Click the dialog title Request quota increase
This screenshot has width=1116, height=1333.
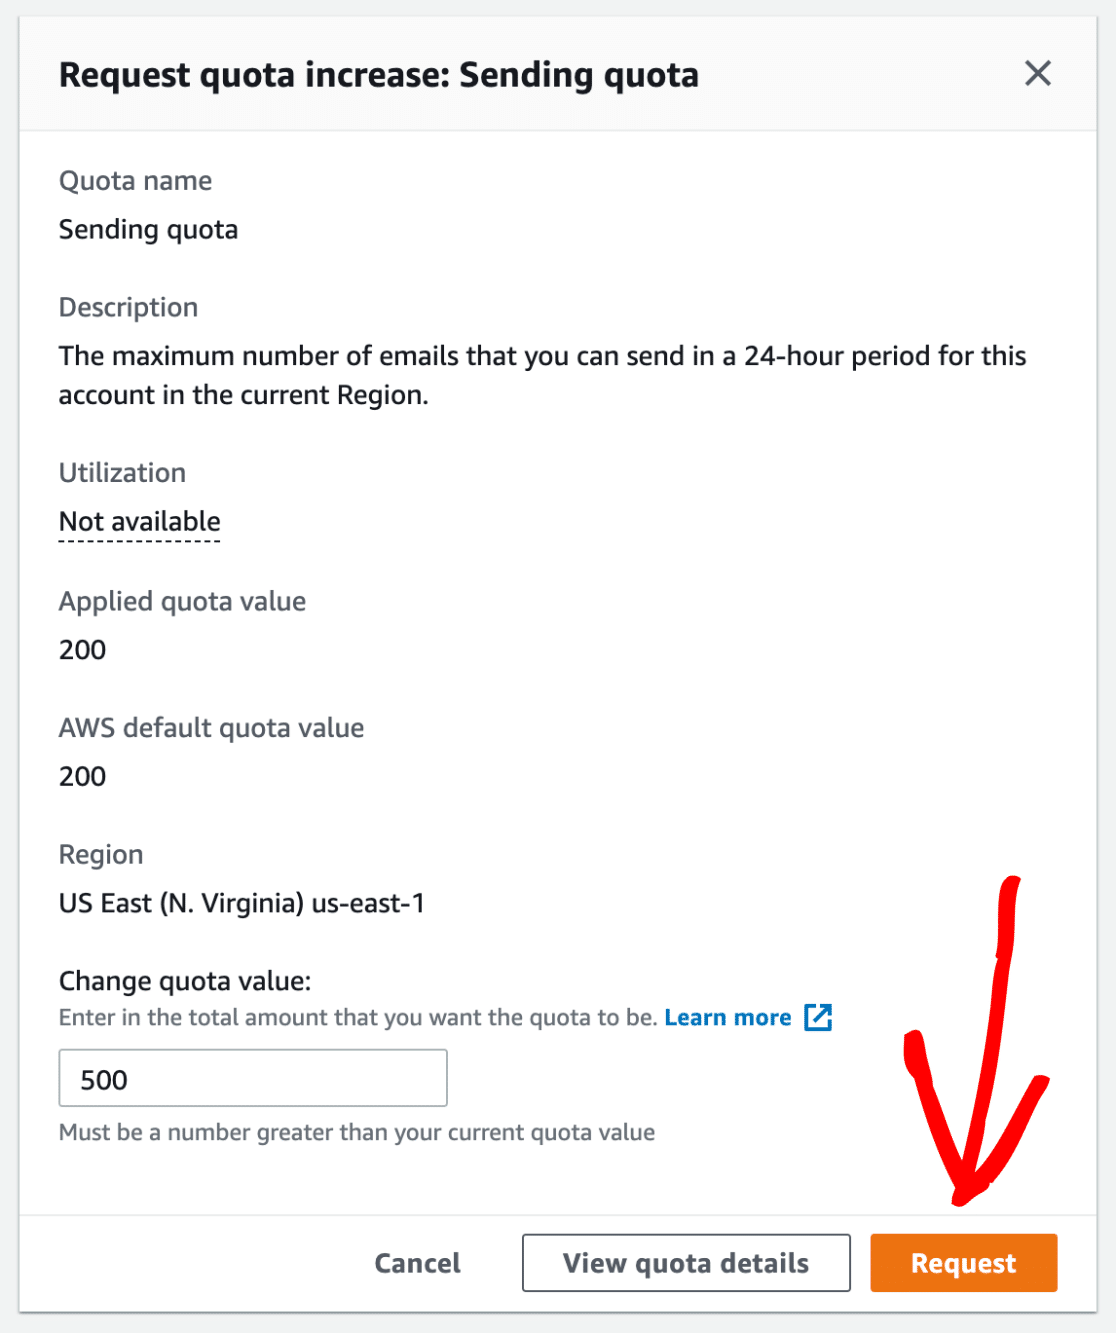[379, 75]
